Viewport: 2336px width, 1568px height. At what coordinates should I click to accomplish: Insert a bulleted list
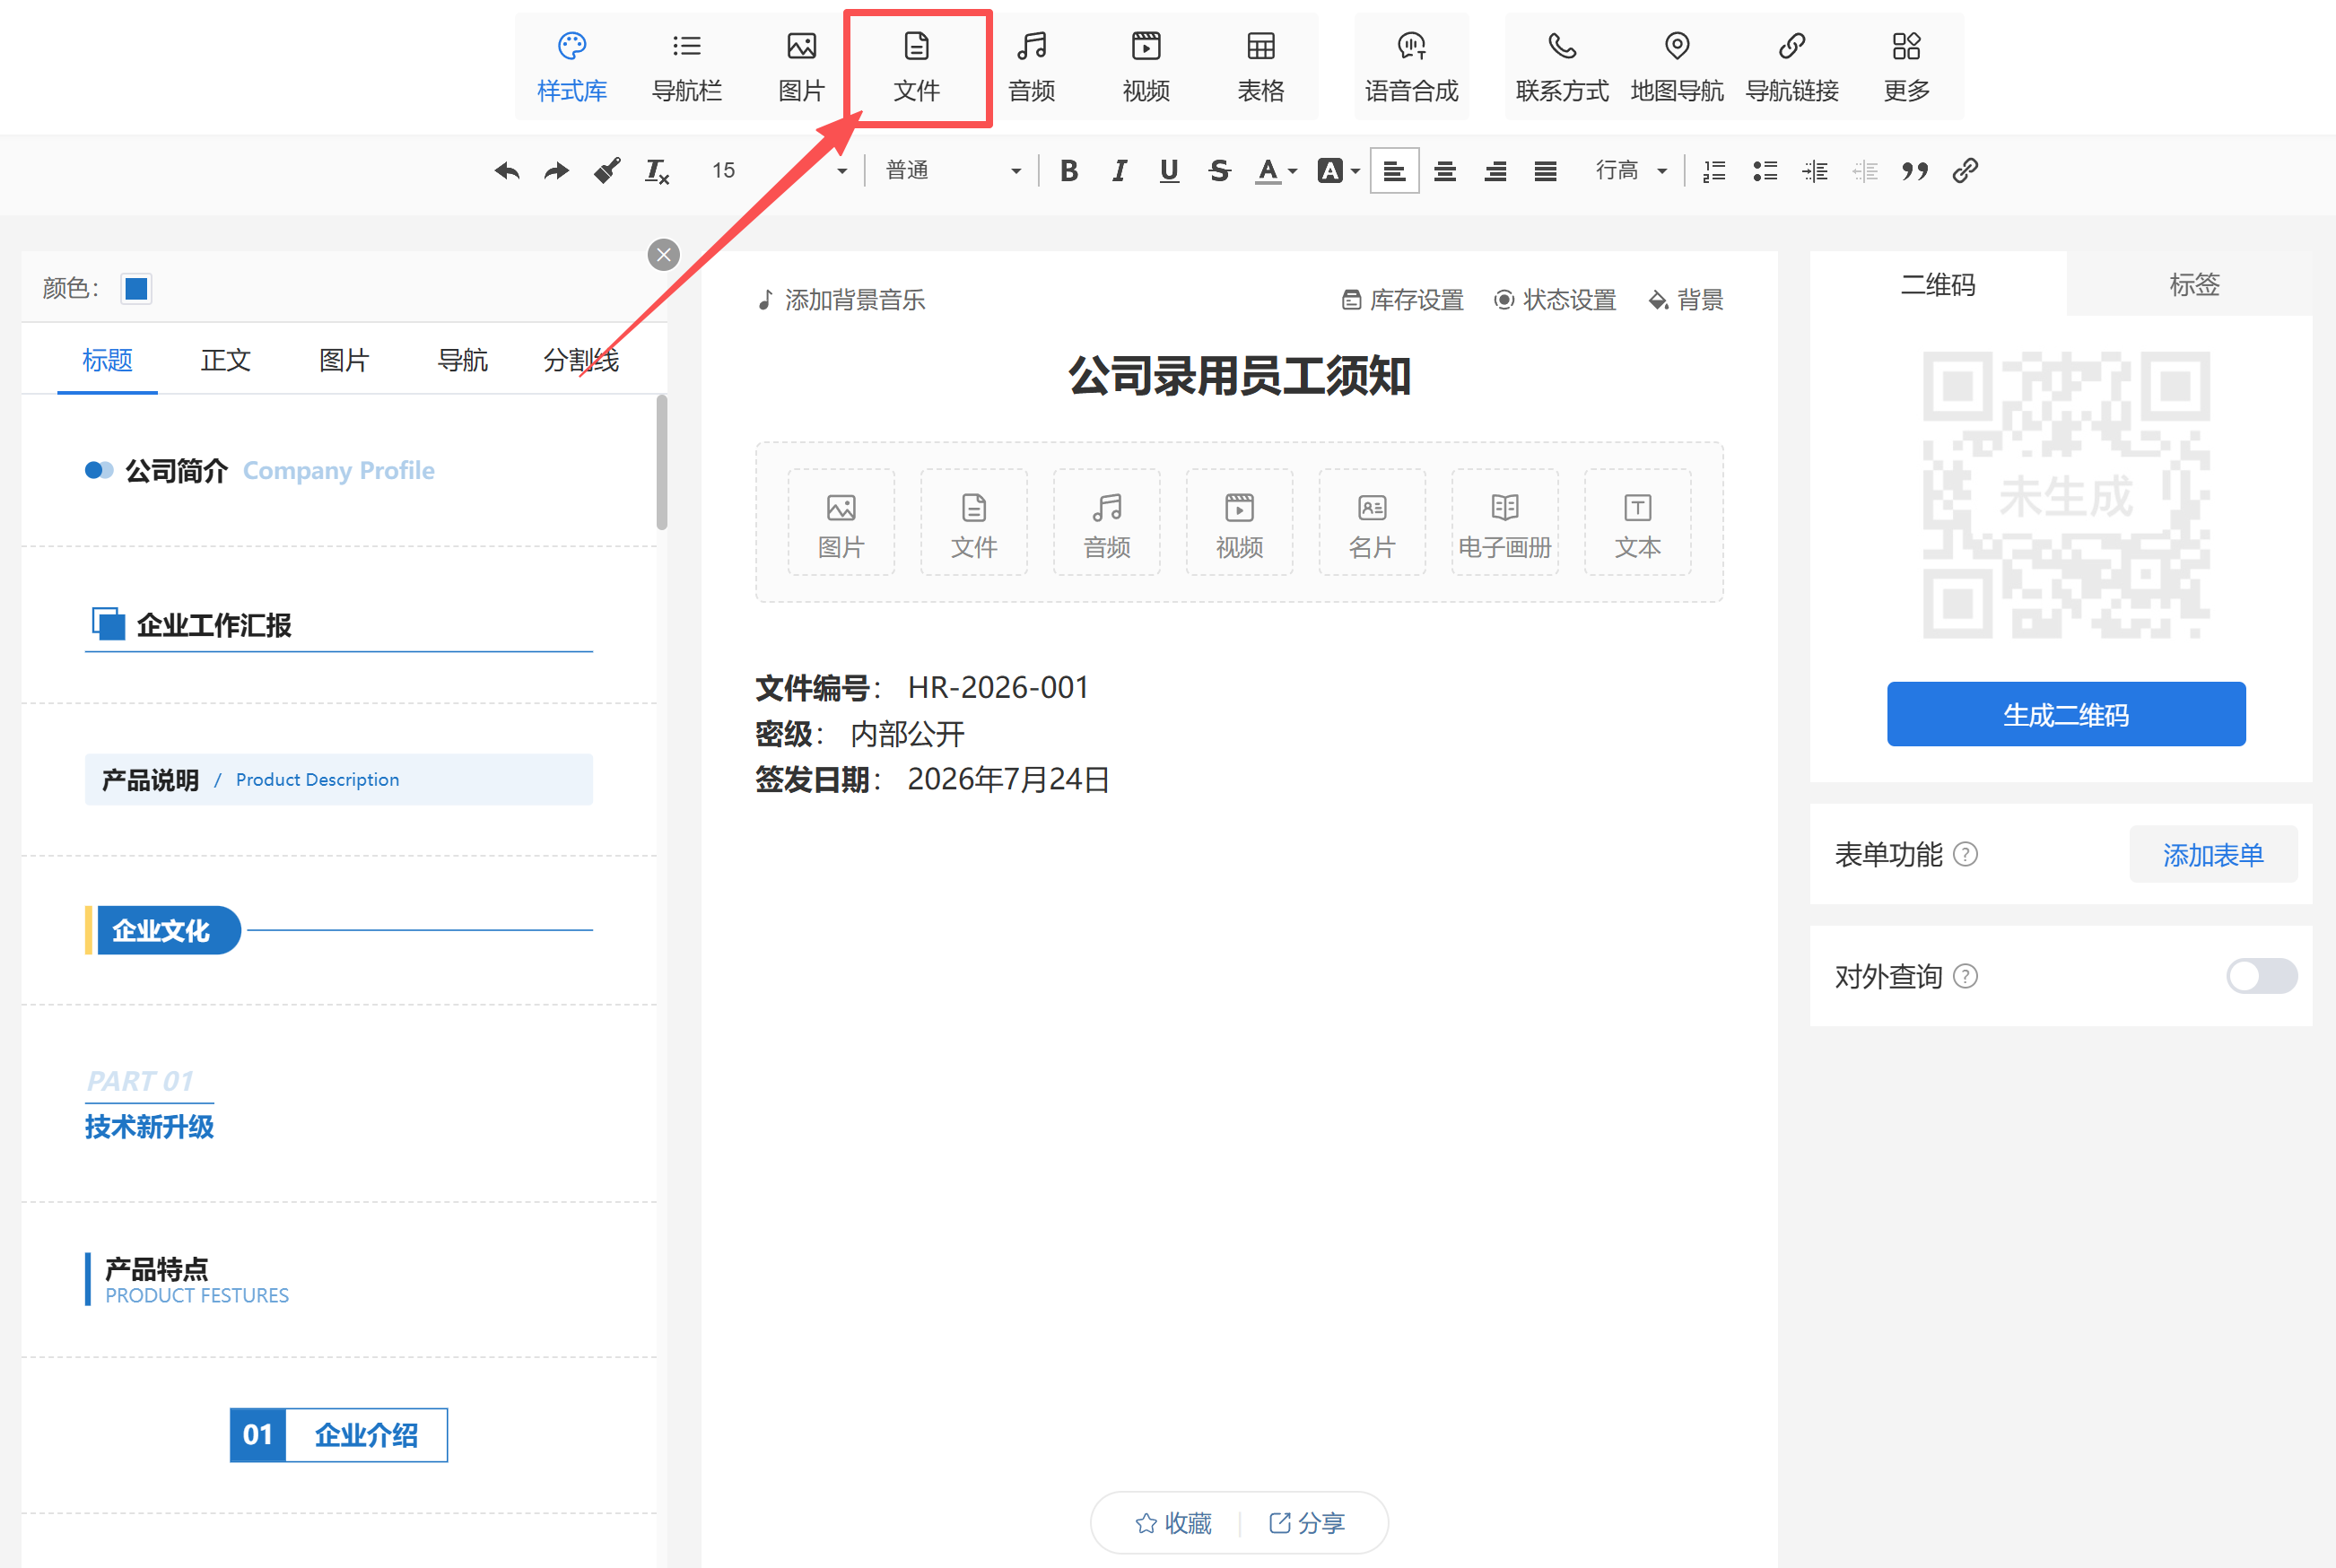pyautogui.click(x=1765, y=171)
